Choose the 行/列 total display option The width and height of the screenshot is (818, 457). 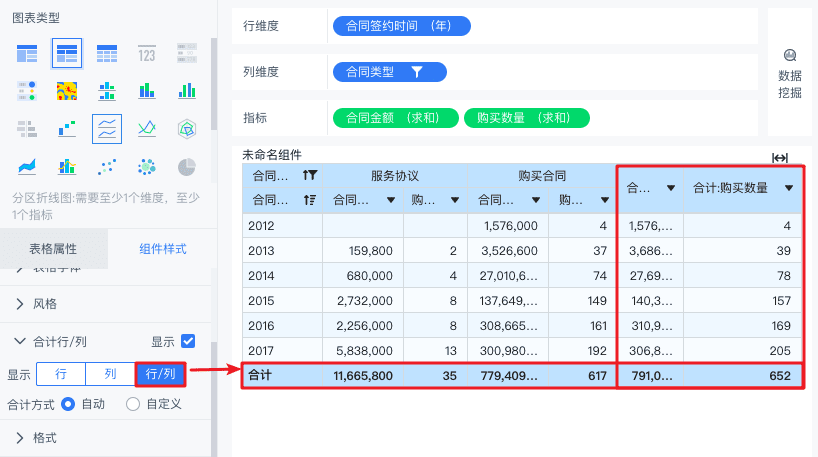[x=160, y=374]
